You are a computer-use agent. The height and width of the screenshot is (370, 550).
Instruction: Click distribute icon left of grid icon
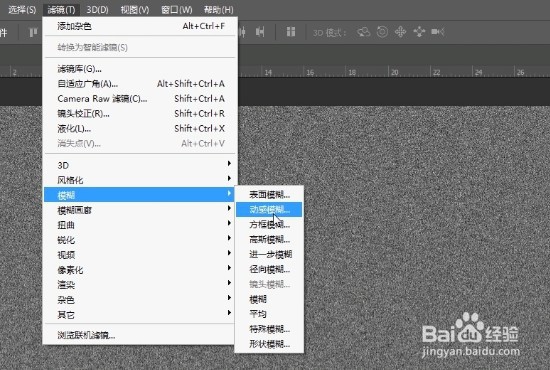coord(260,32)
